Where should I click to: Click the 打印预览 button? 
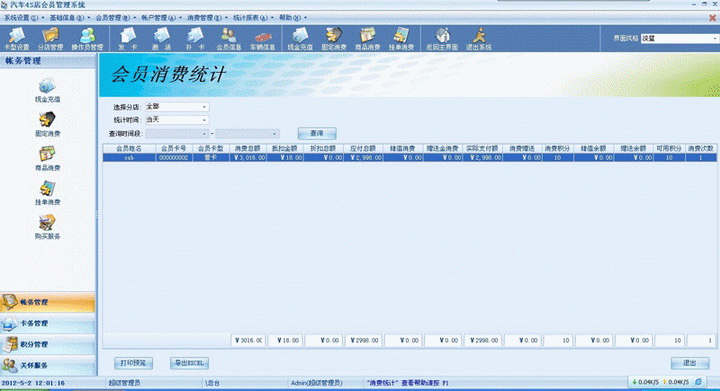pyautogui.click(x=133, y=363)
